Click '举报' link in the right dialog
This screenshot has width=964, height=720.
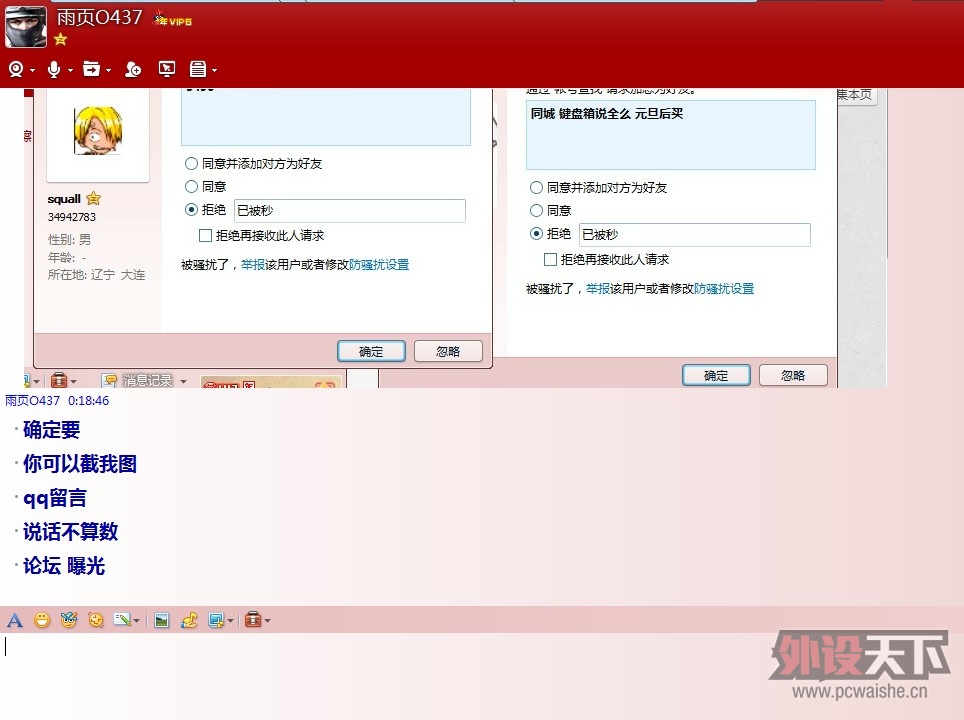[598, 288]
